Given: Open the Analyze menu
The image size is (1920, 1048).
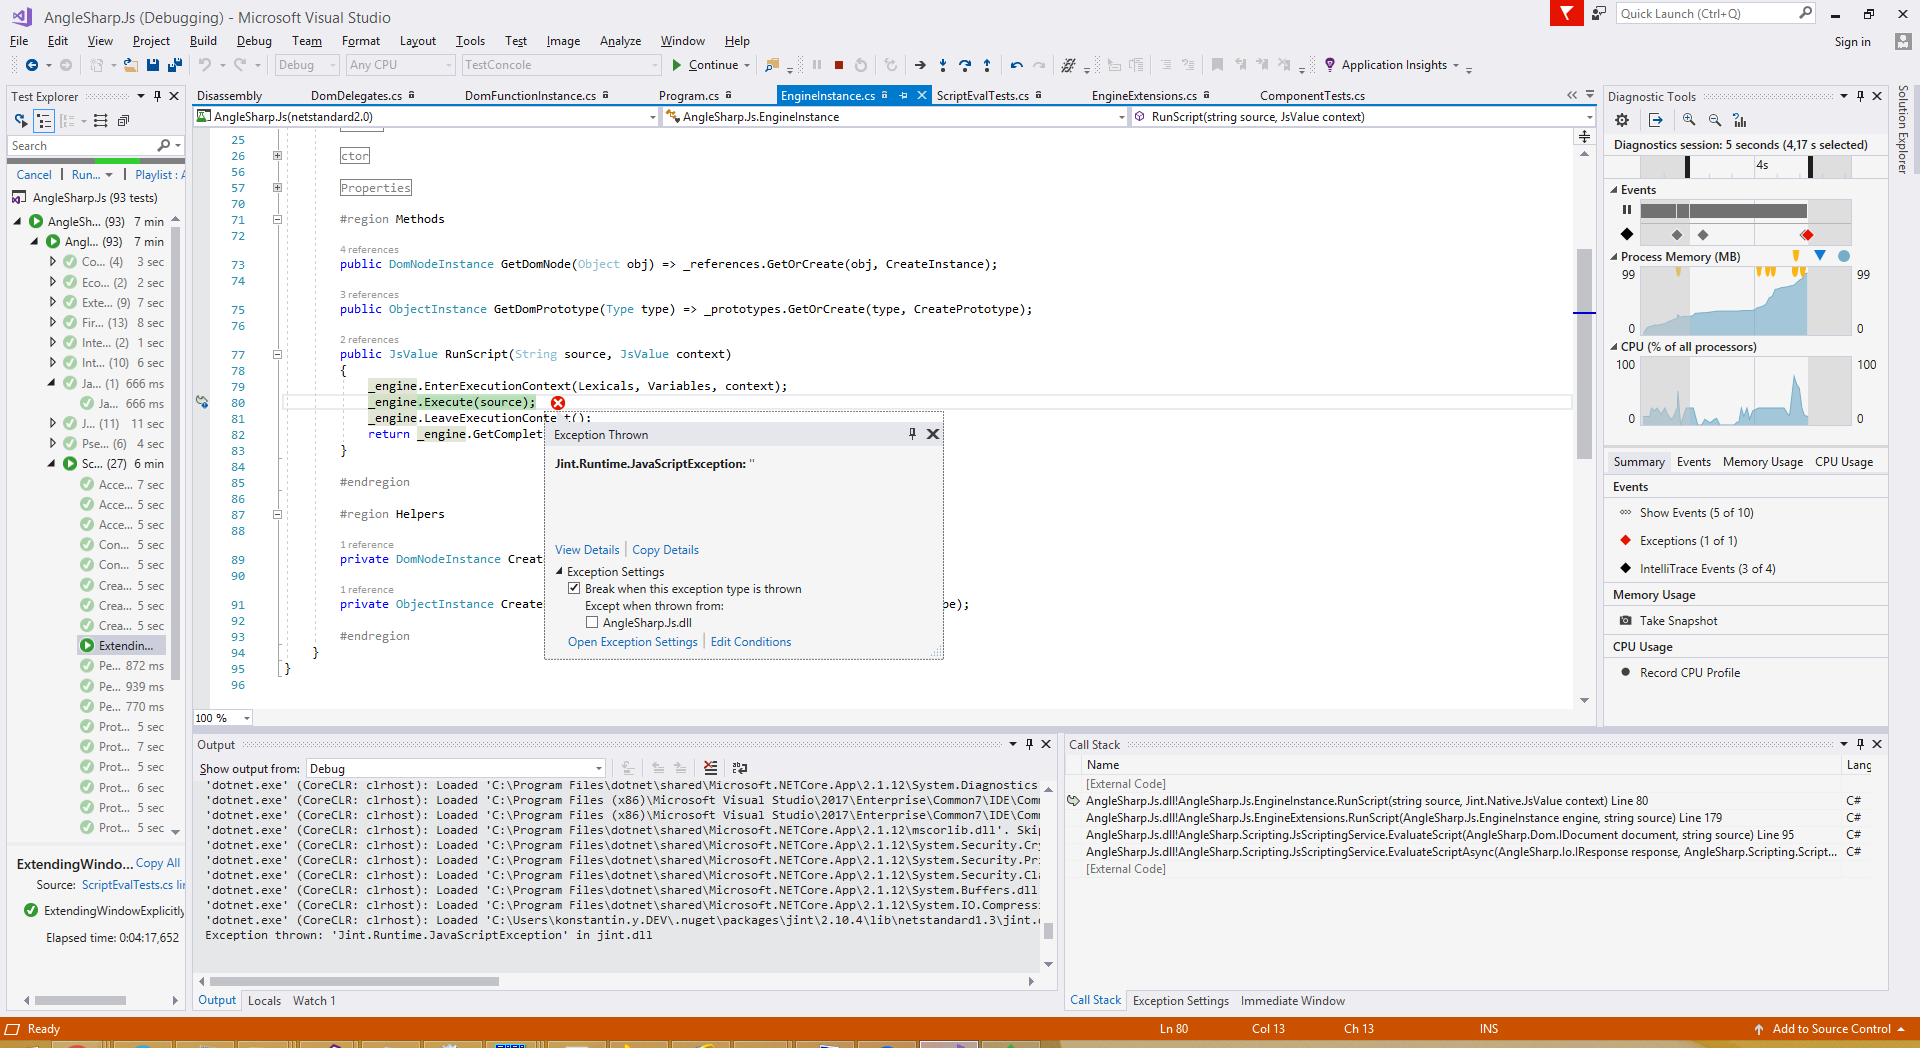Looking at the screenshot, I should pos(620,41).
